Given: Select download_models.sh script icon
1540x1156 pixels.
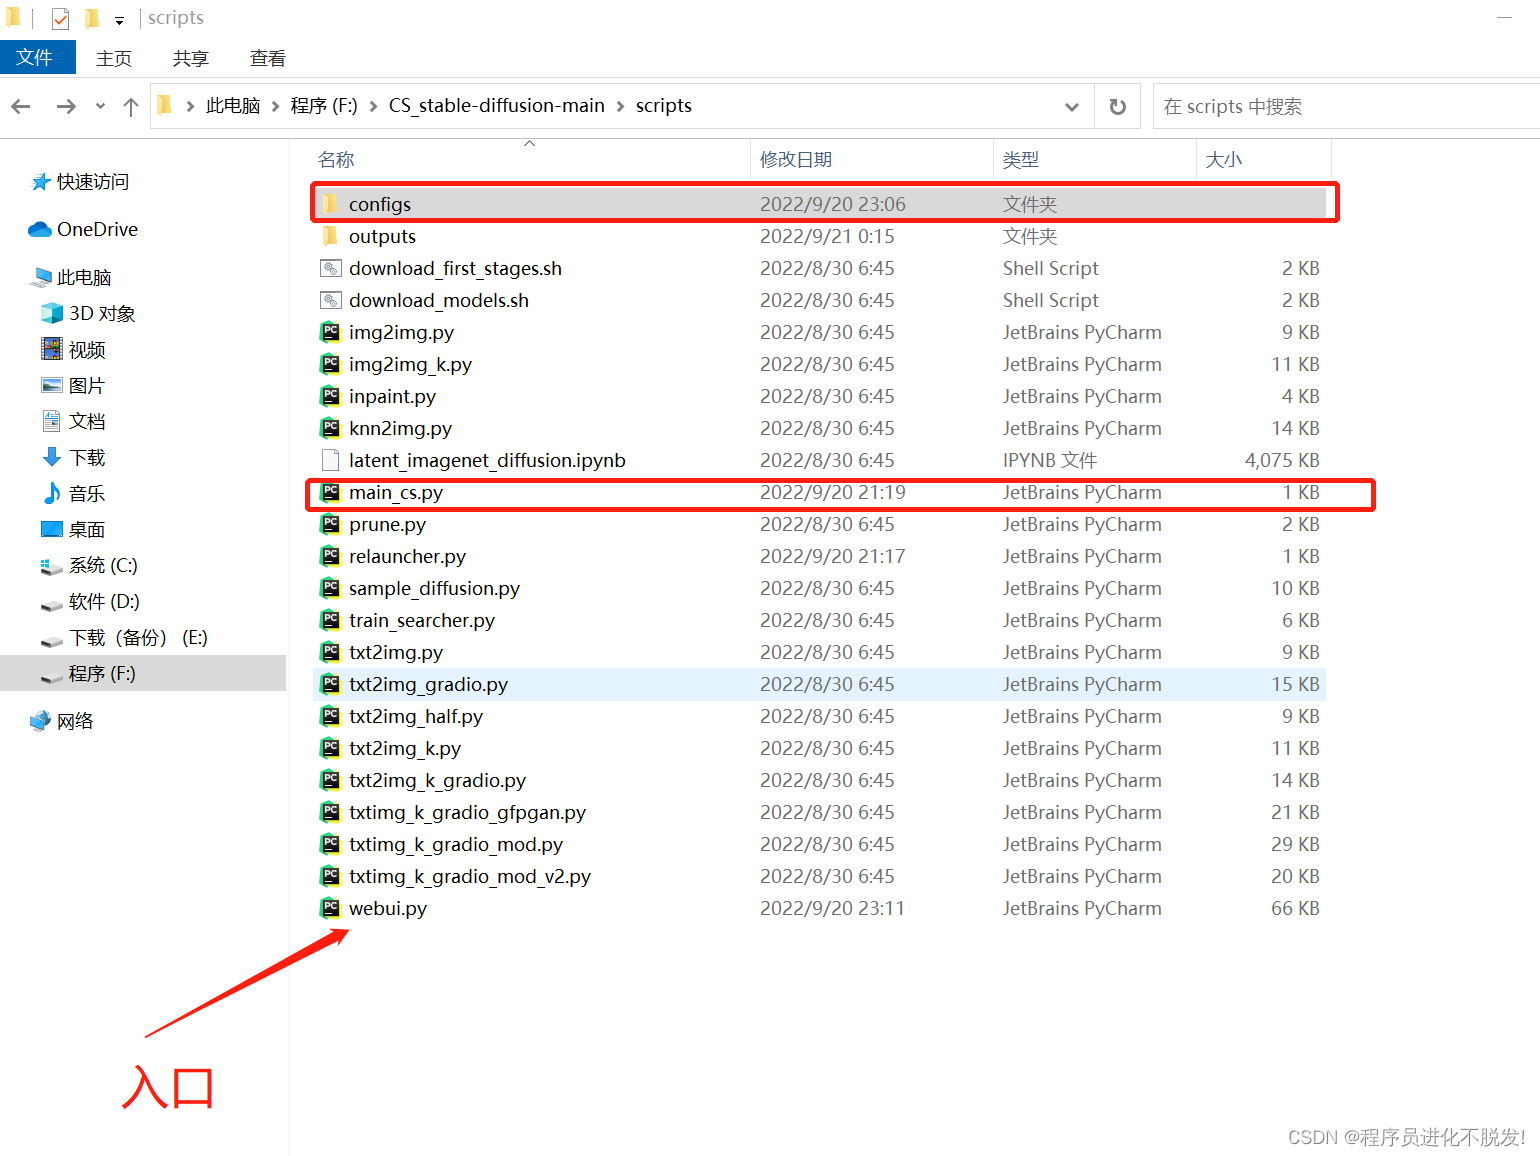Looking at the screenshot, I should click(x=331, y=300).
